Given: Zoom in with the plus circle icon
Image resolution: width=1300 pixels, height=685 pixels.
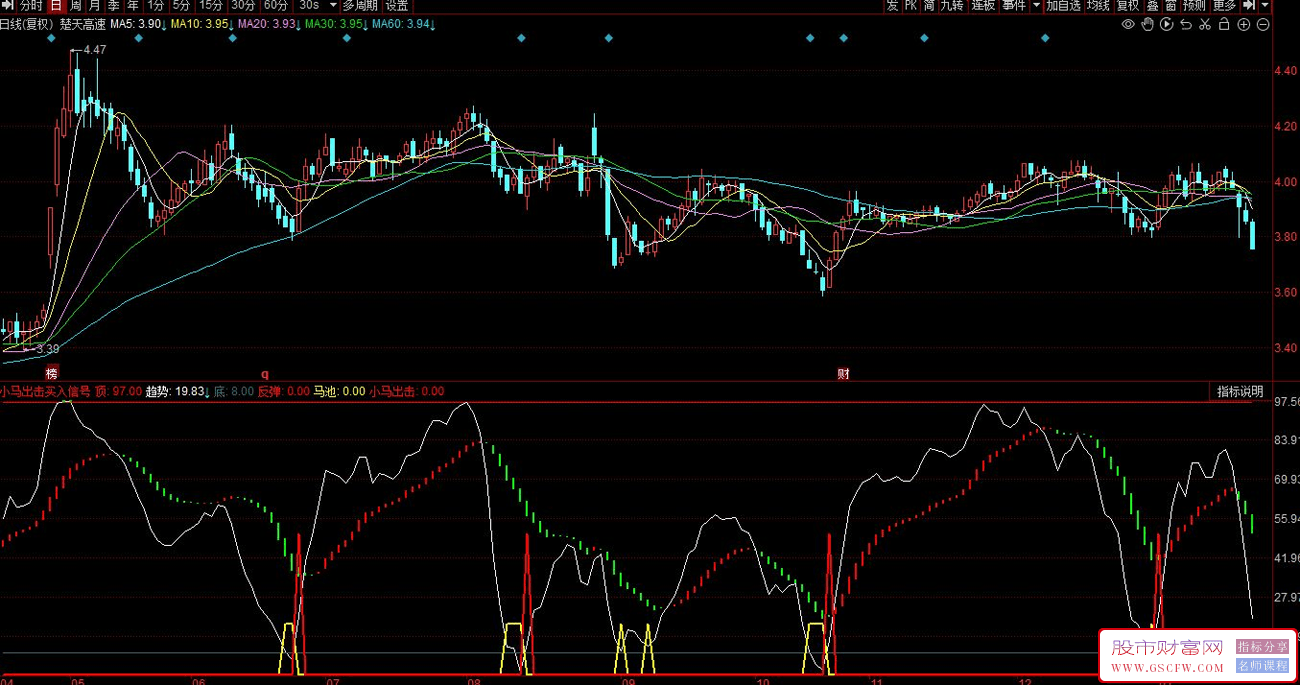Looking at the screenshot, I should pos(1244,24).
